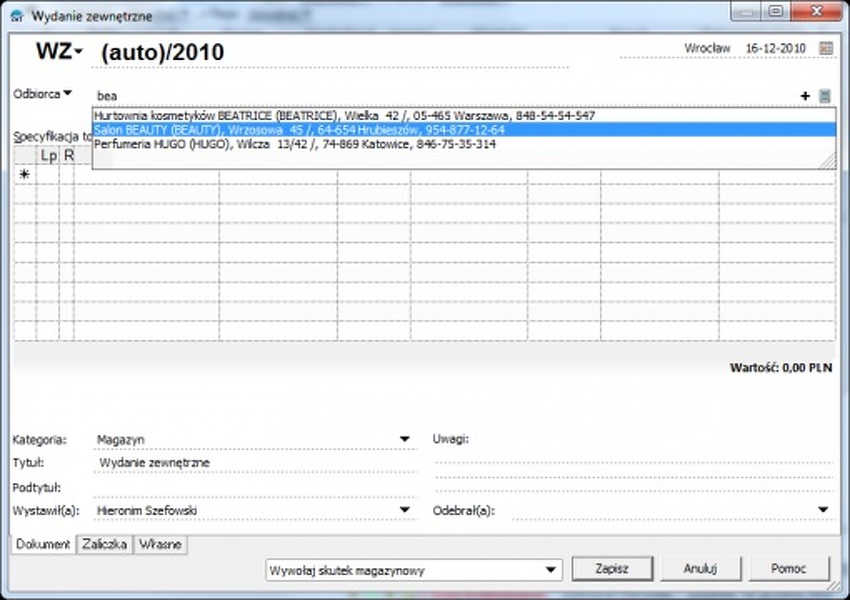Expand the Odbiorca dropdown arrow

[68, 94]
